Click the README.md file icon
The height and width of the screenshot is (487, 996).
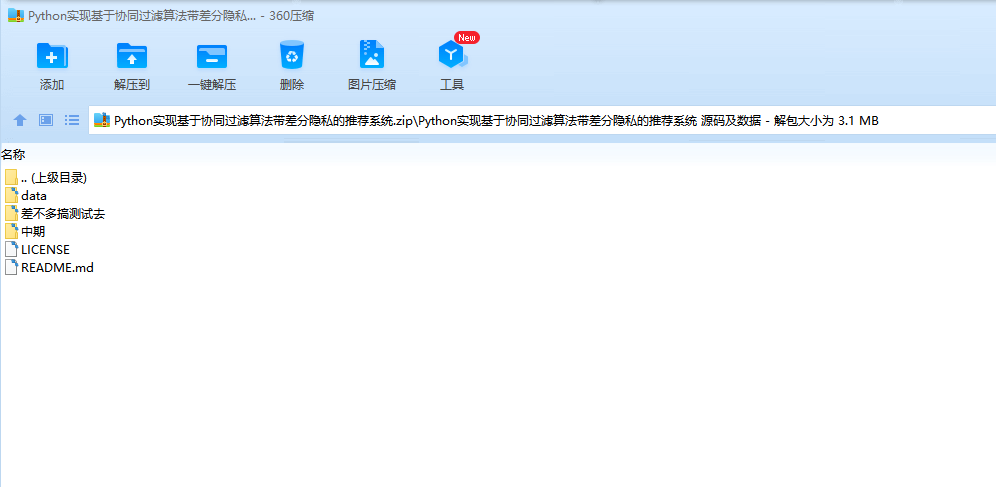[x=11, y=268]
